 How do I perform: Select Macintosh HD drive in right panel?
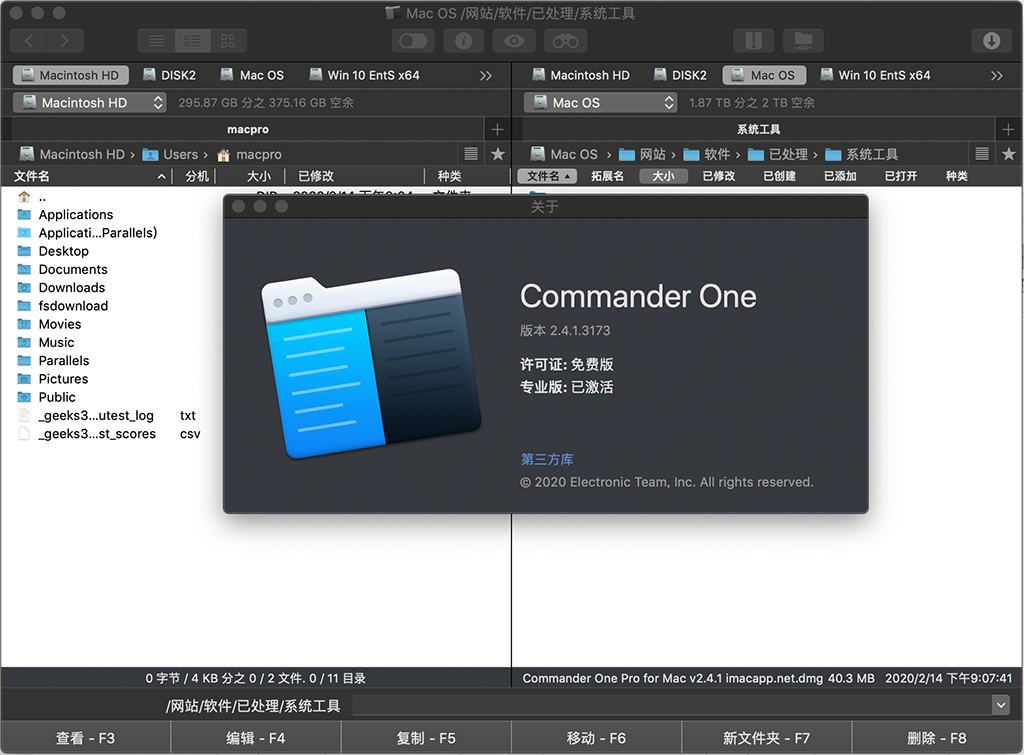click(581, 75)
